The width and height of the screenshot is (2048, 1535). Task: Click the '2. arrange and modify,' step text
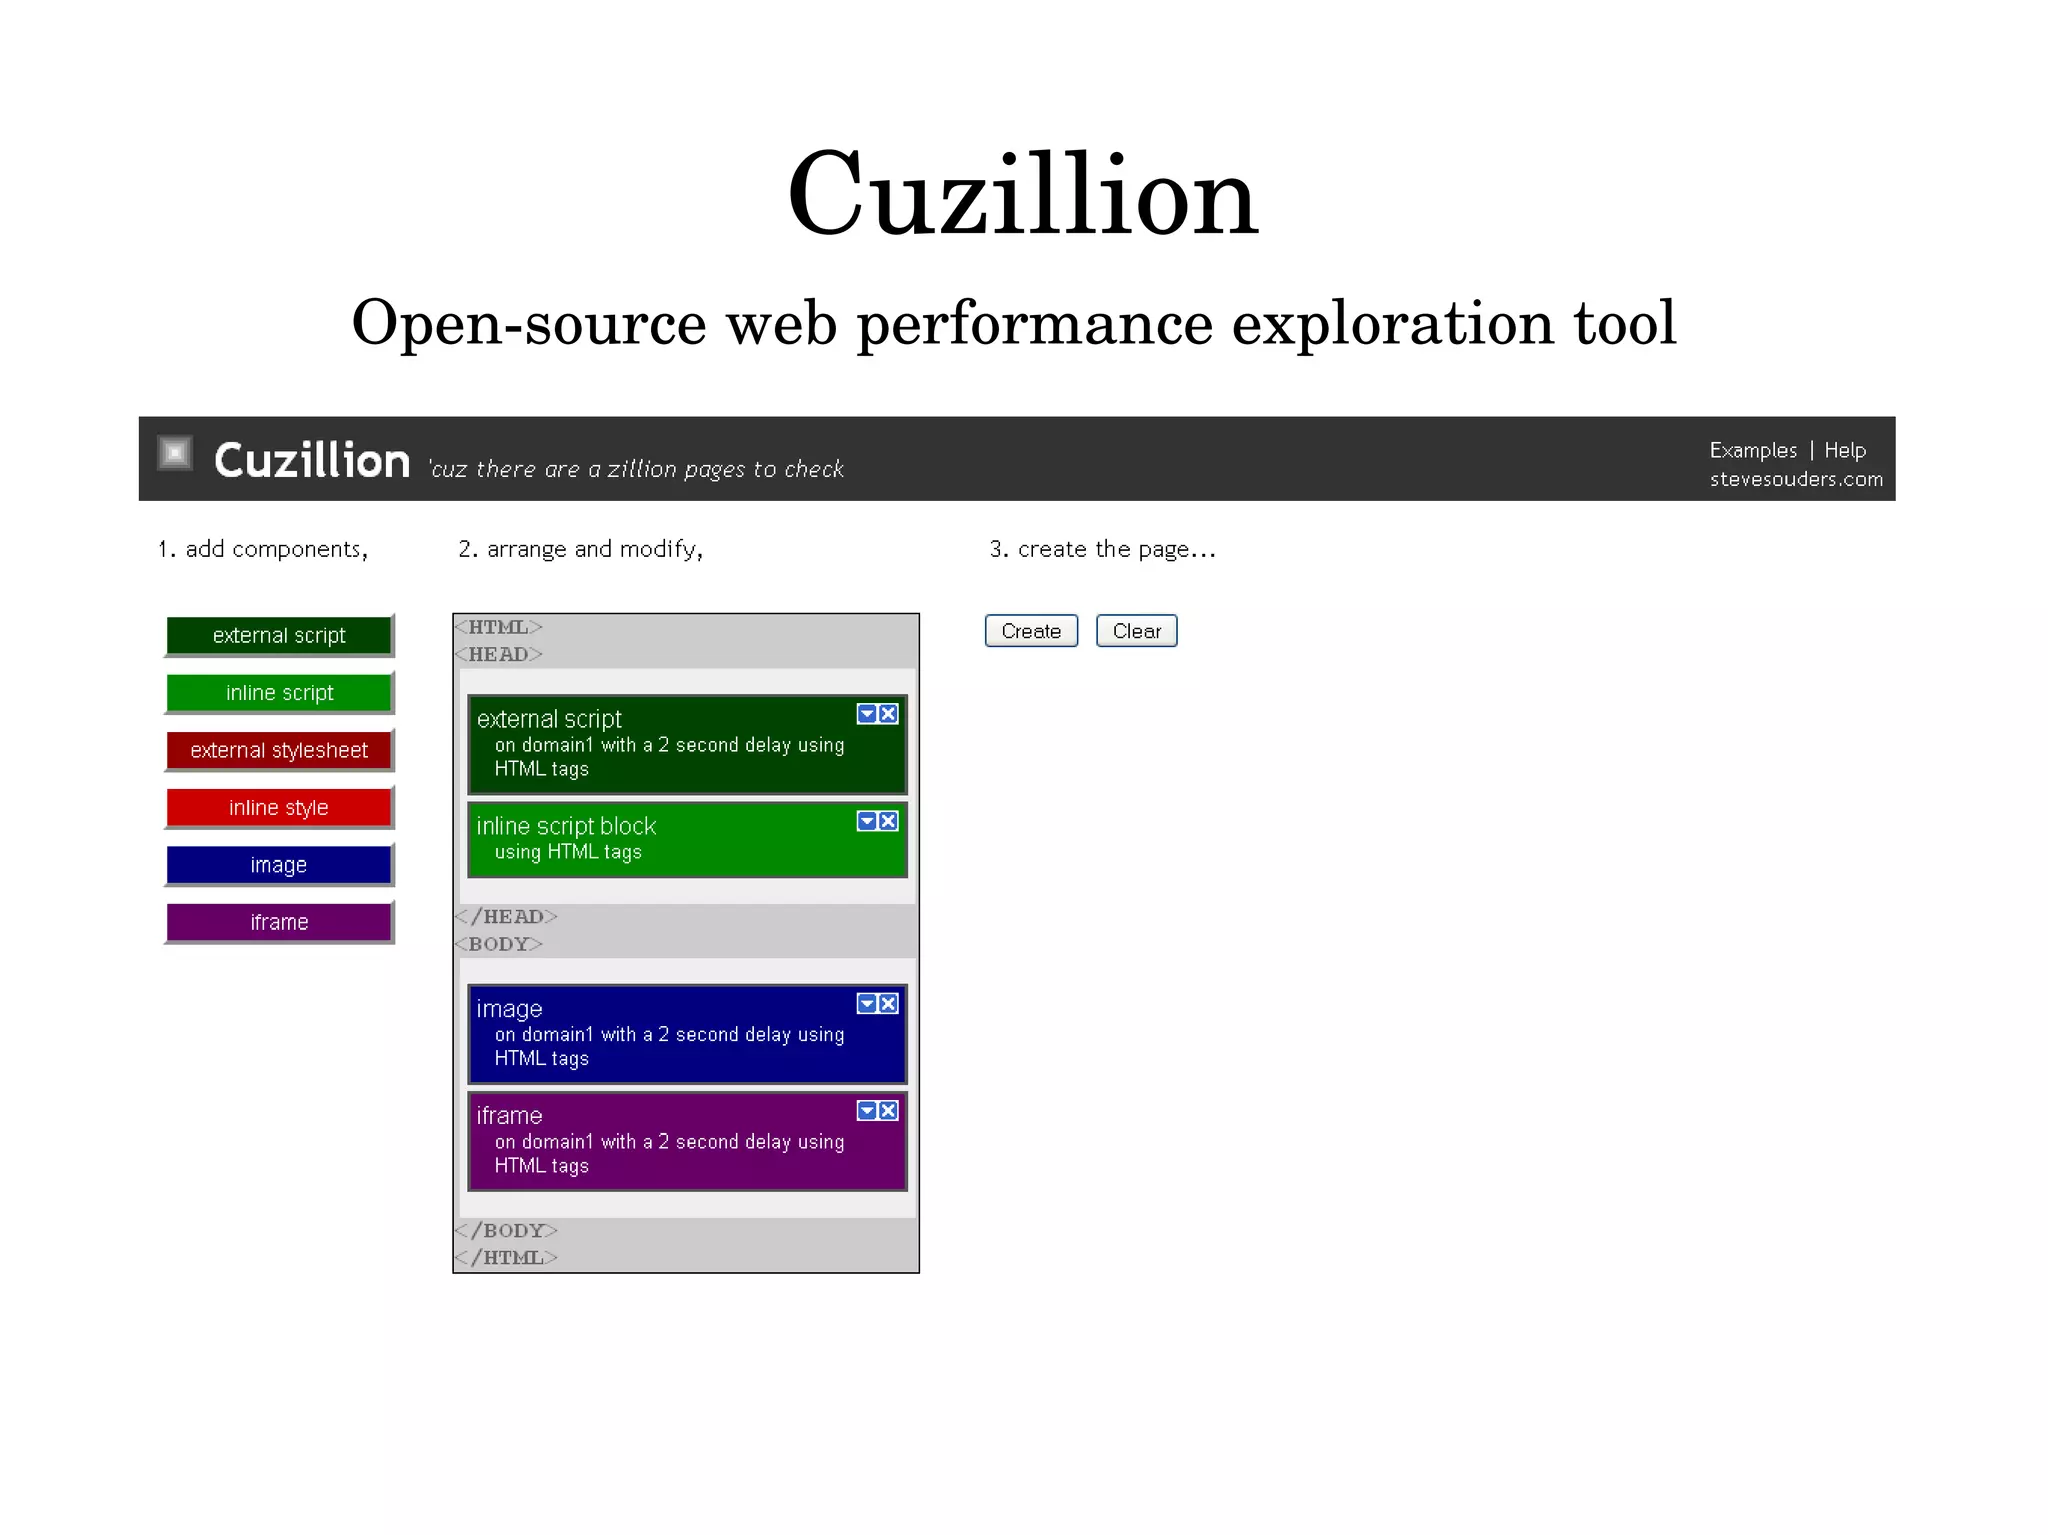[x=581, y=549]
